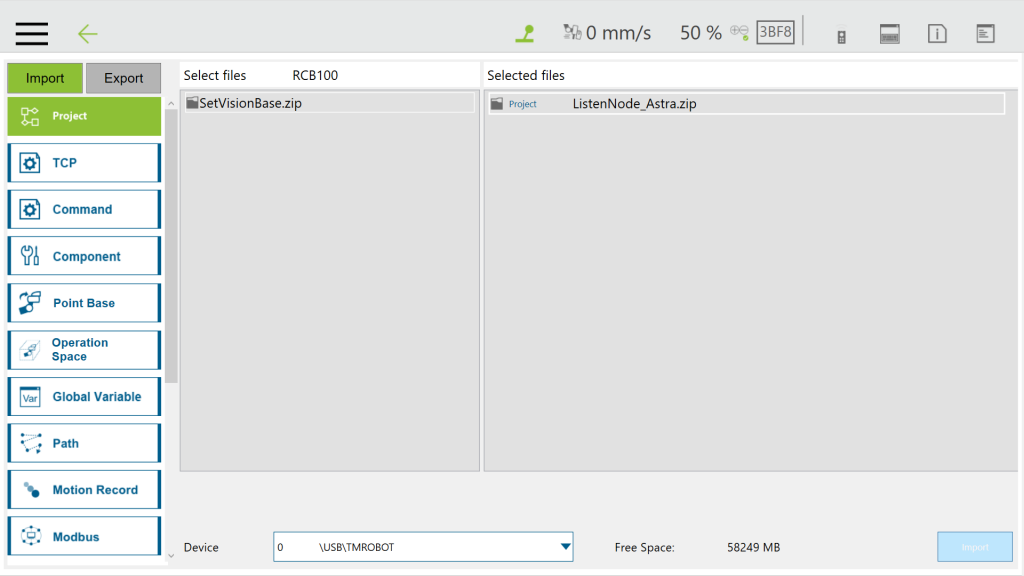The height and width of the screenshot is (576, 1024).
Task: Select the Project category
Action: coord(84,116)
